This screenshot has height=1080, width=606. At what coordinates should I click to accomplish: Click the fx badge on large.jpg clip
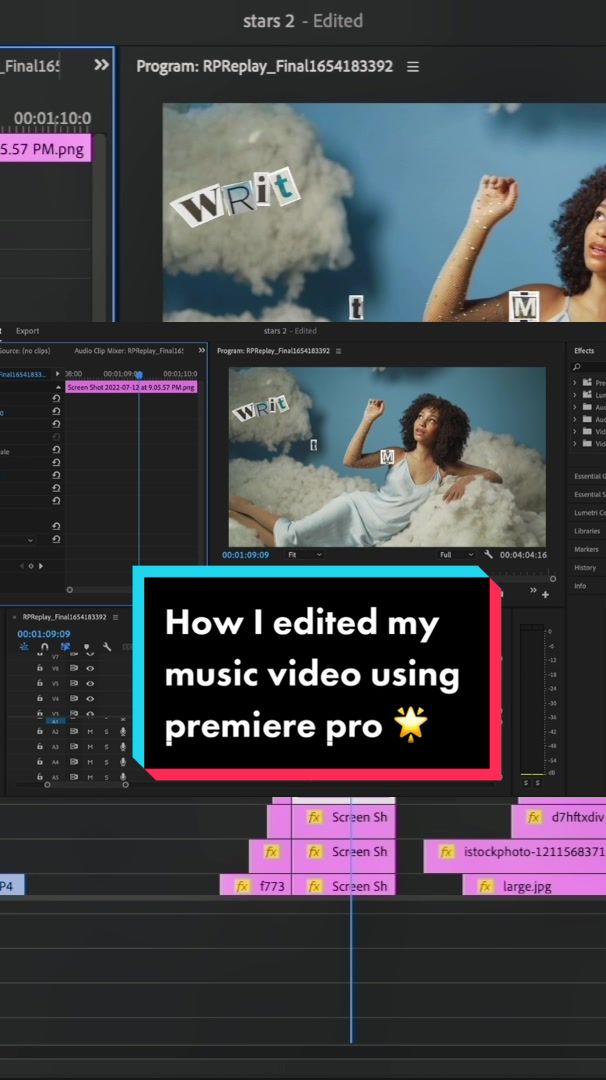pyautogui.click(x=485, y=886)
